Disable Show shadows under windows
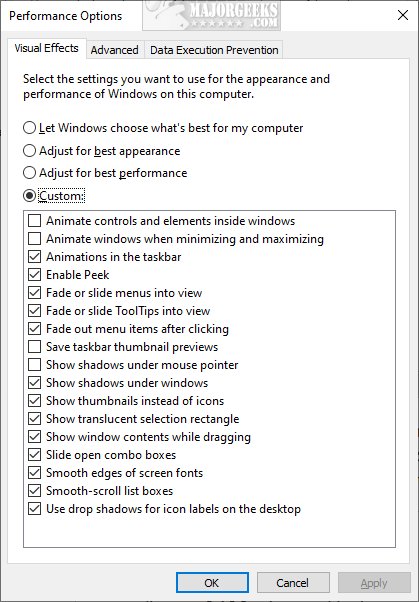The image size is (419, 602). (35, 383)
